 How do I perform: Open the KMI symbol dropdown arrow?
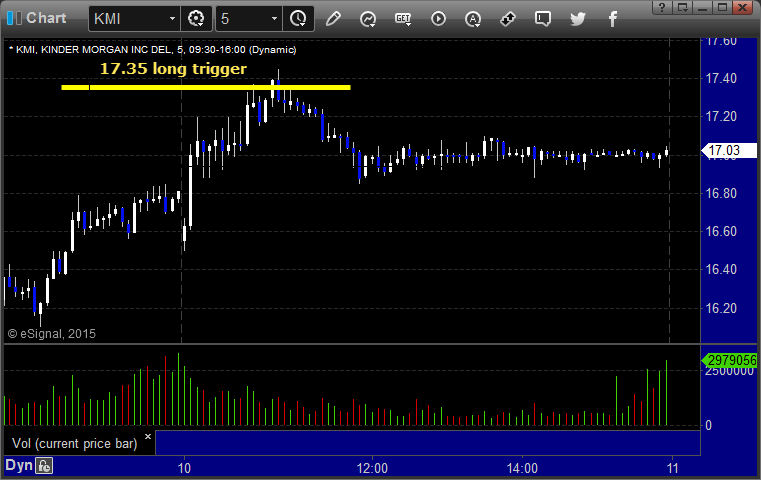pos(172,19)
